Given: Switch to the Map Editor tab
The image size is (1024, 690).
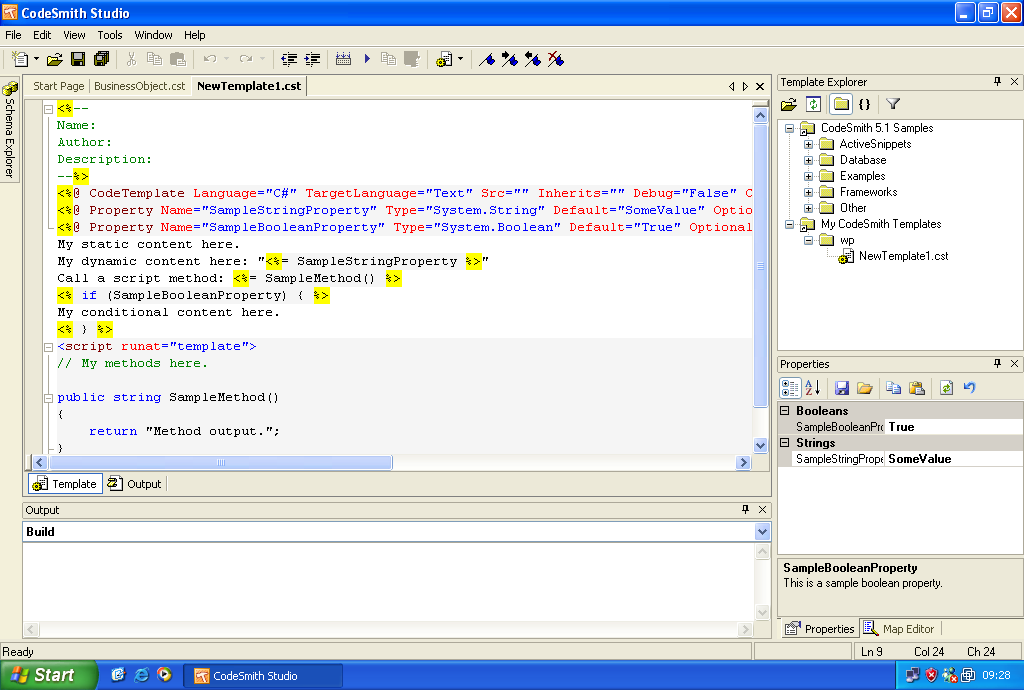Looking at the screenshot, I should [x=901, y=629].
